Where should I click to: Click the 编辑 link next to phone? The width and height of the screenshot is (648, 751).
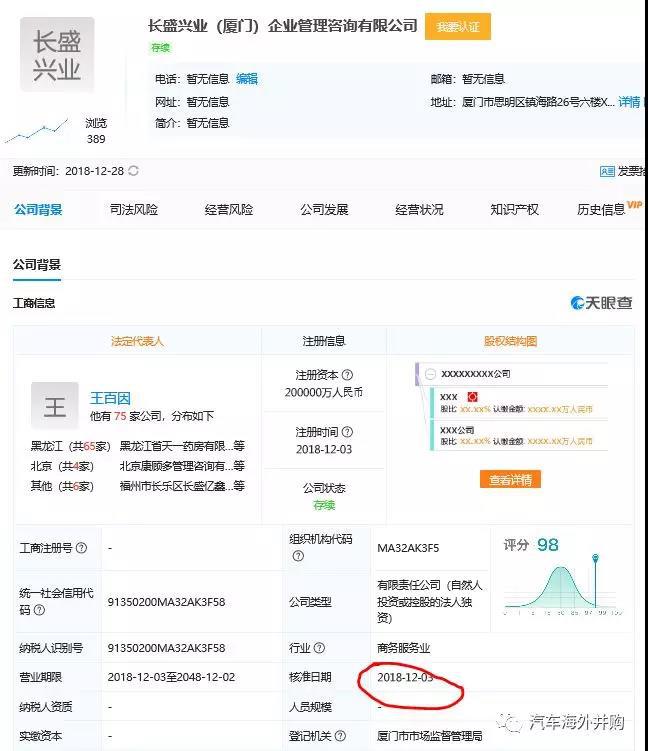point(247,79)
